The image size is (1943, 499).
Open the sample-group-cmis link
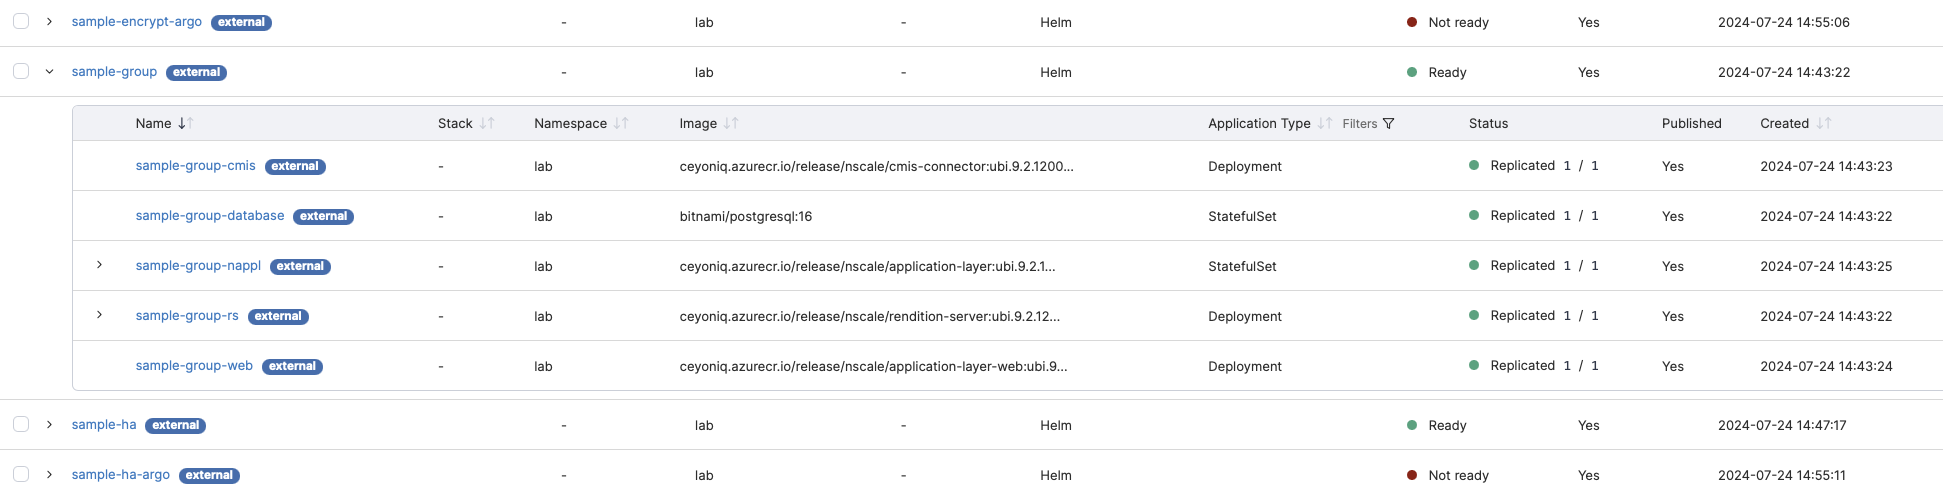point(195,166)
